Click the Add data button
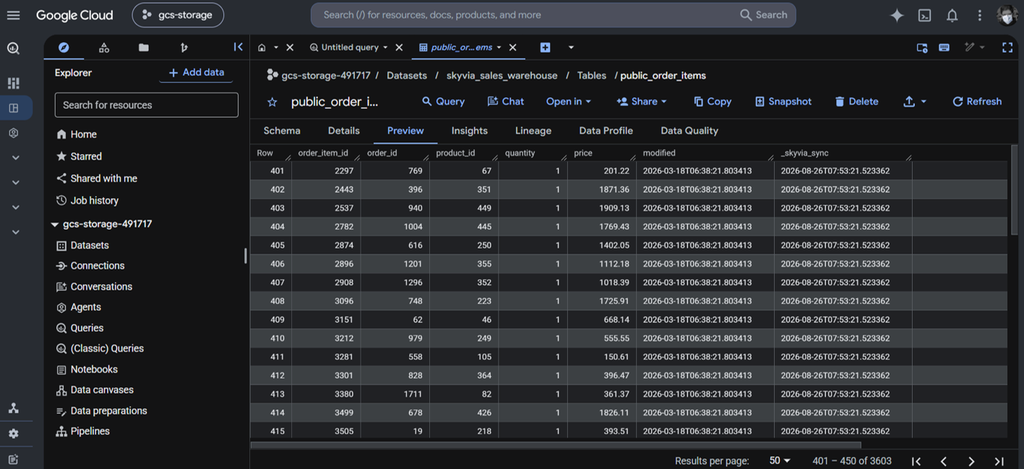1024x469 pixels. [x=196, y=73]
